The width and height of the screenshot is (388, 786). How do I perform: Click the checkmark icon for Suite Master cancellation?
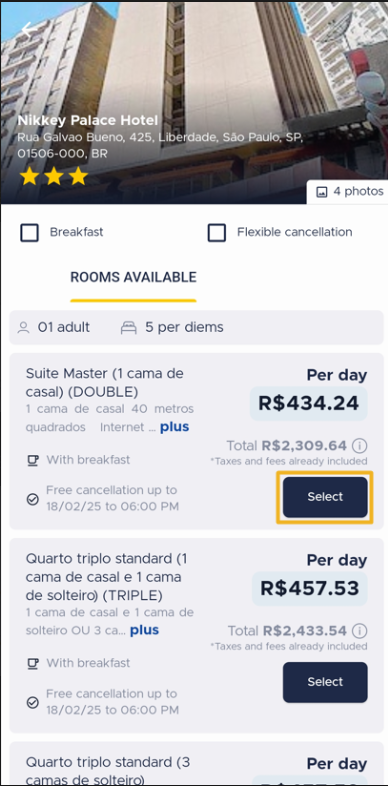[x=33, y=499]
